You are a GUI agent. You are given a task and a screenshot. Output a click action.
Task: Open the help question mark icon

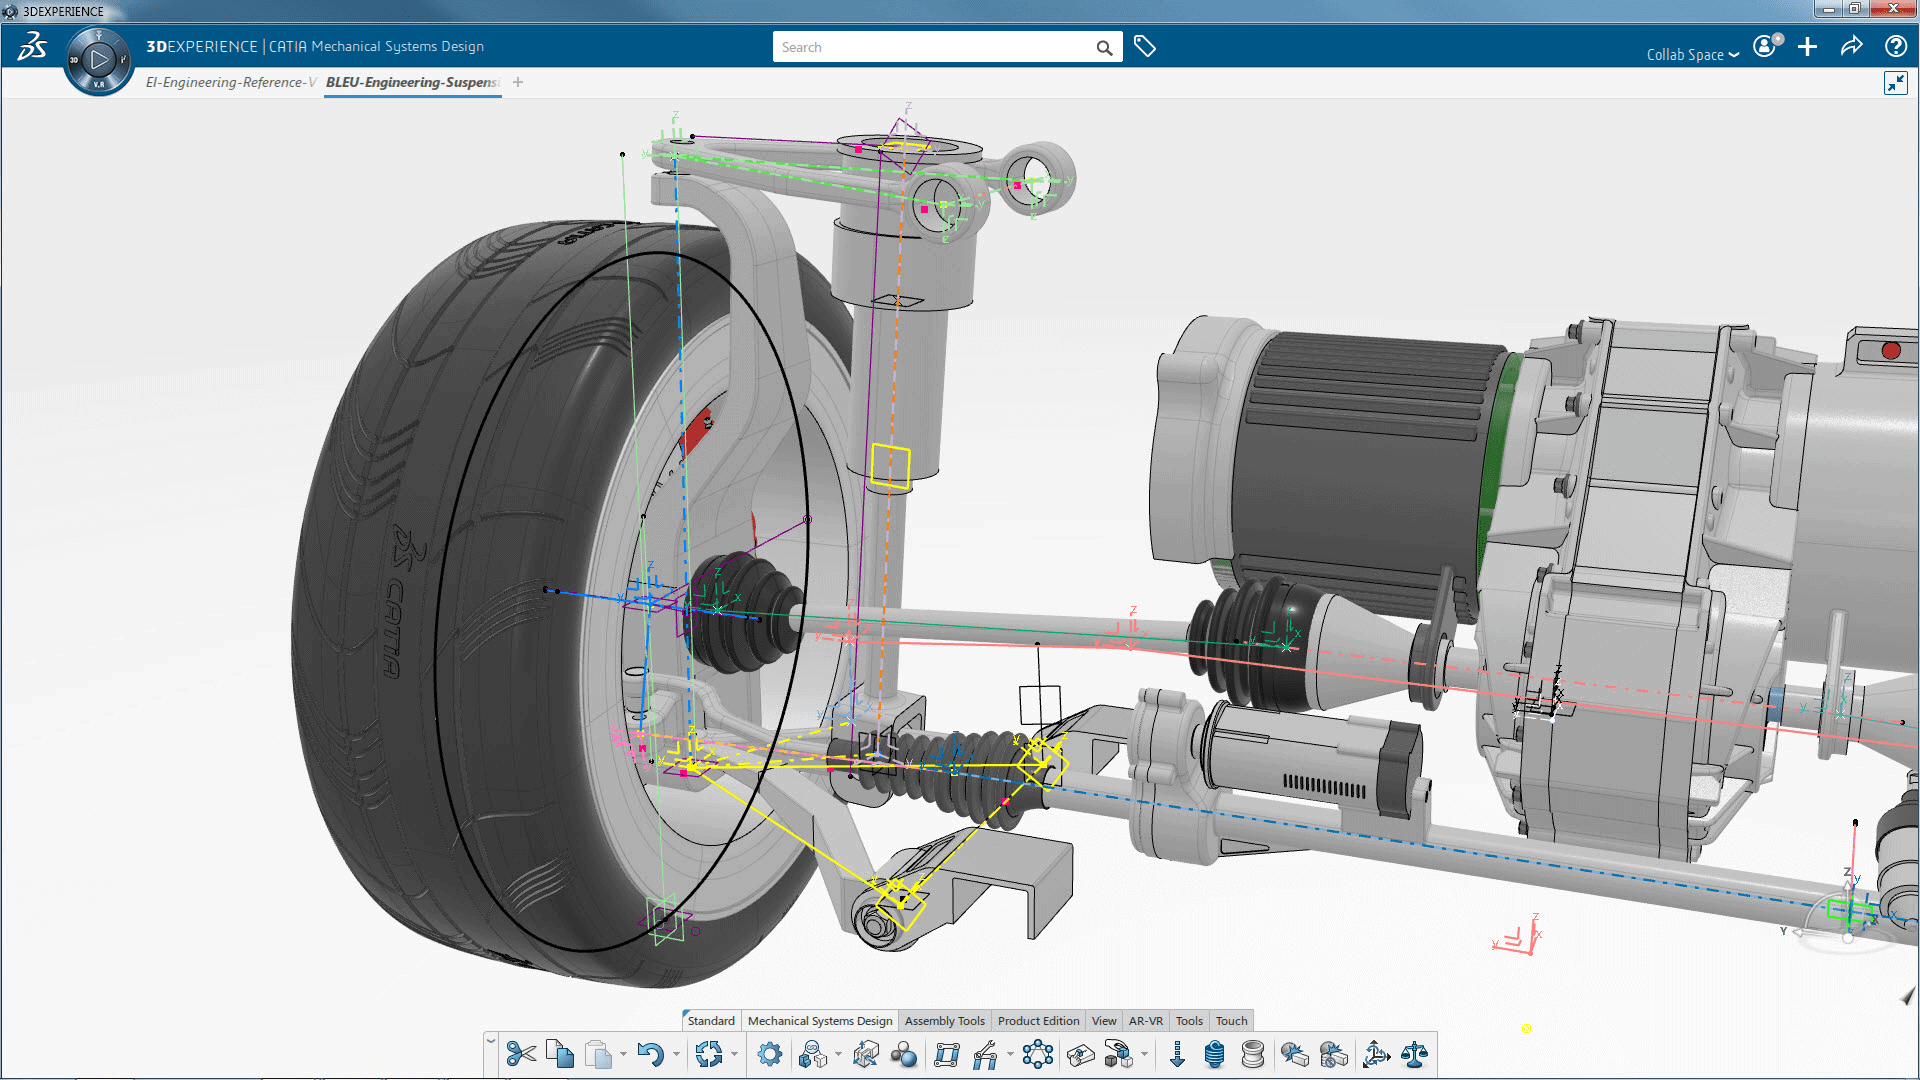(x=1895, y=46)
